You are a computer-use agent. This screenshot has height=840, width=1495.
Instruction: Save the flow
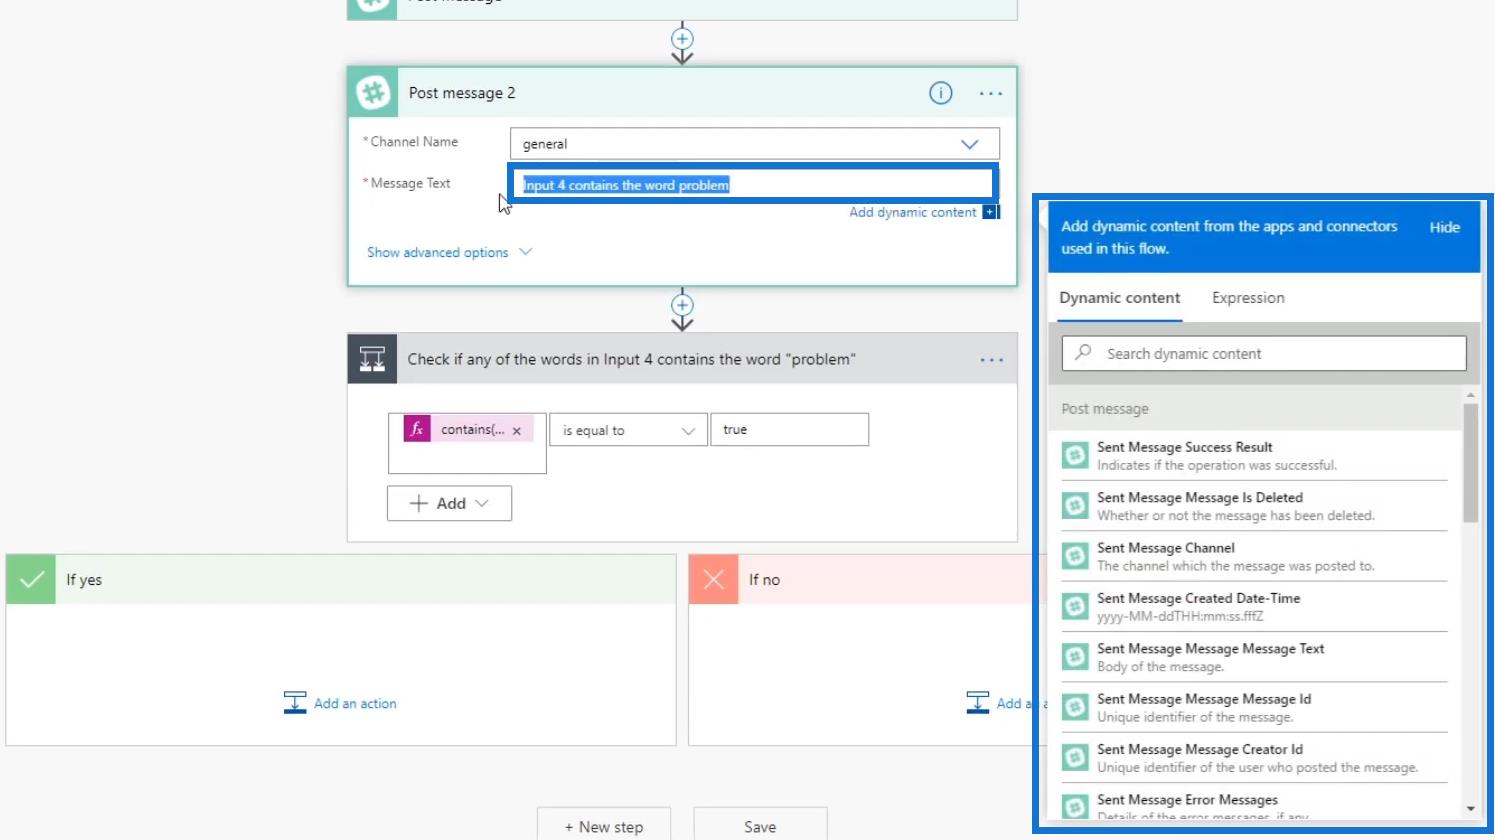click(760, 826)
